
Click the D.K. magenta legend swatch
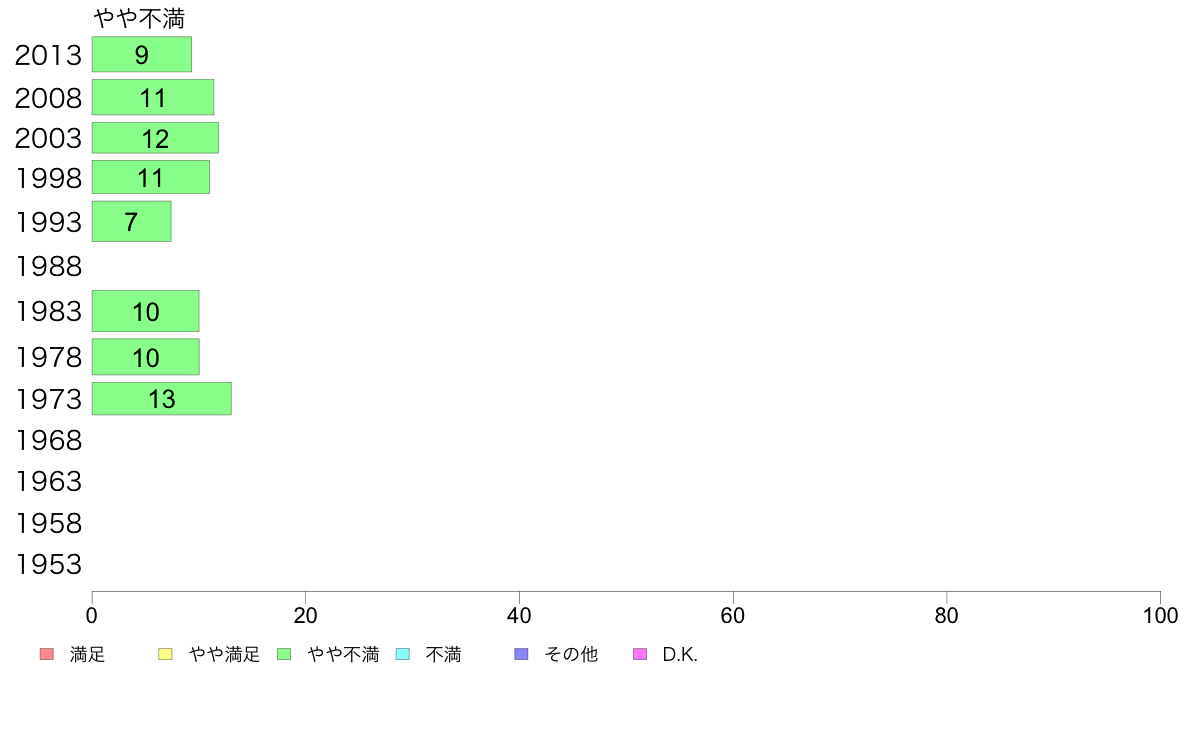tap(640, 654)
